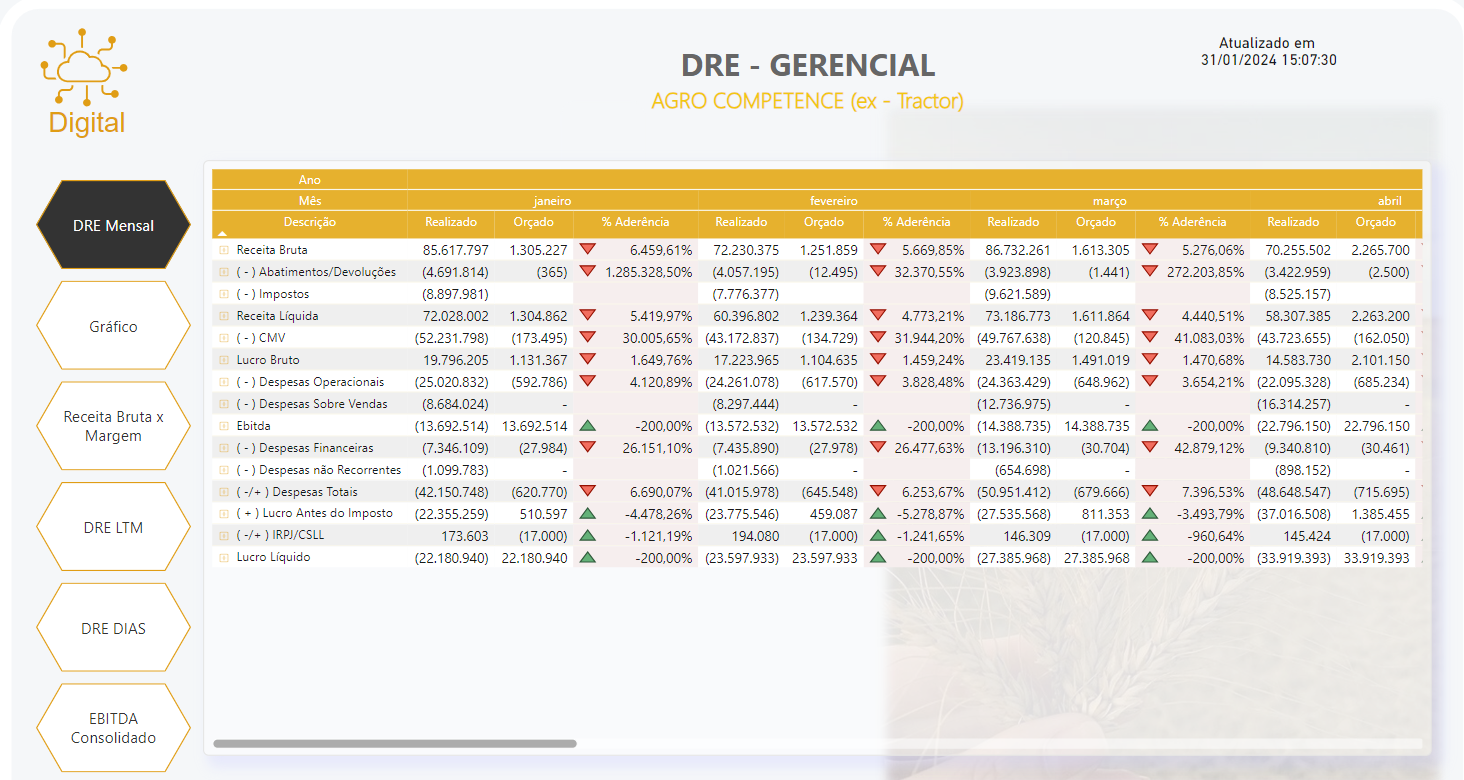Expand the Lucro Antes do Imposto row
The image size is (1464, 780).
click(x=224, y=514)
